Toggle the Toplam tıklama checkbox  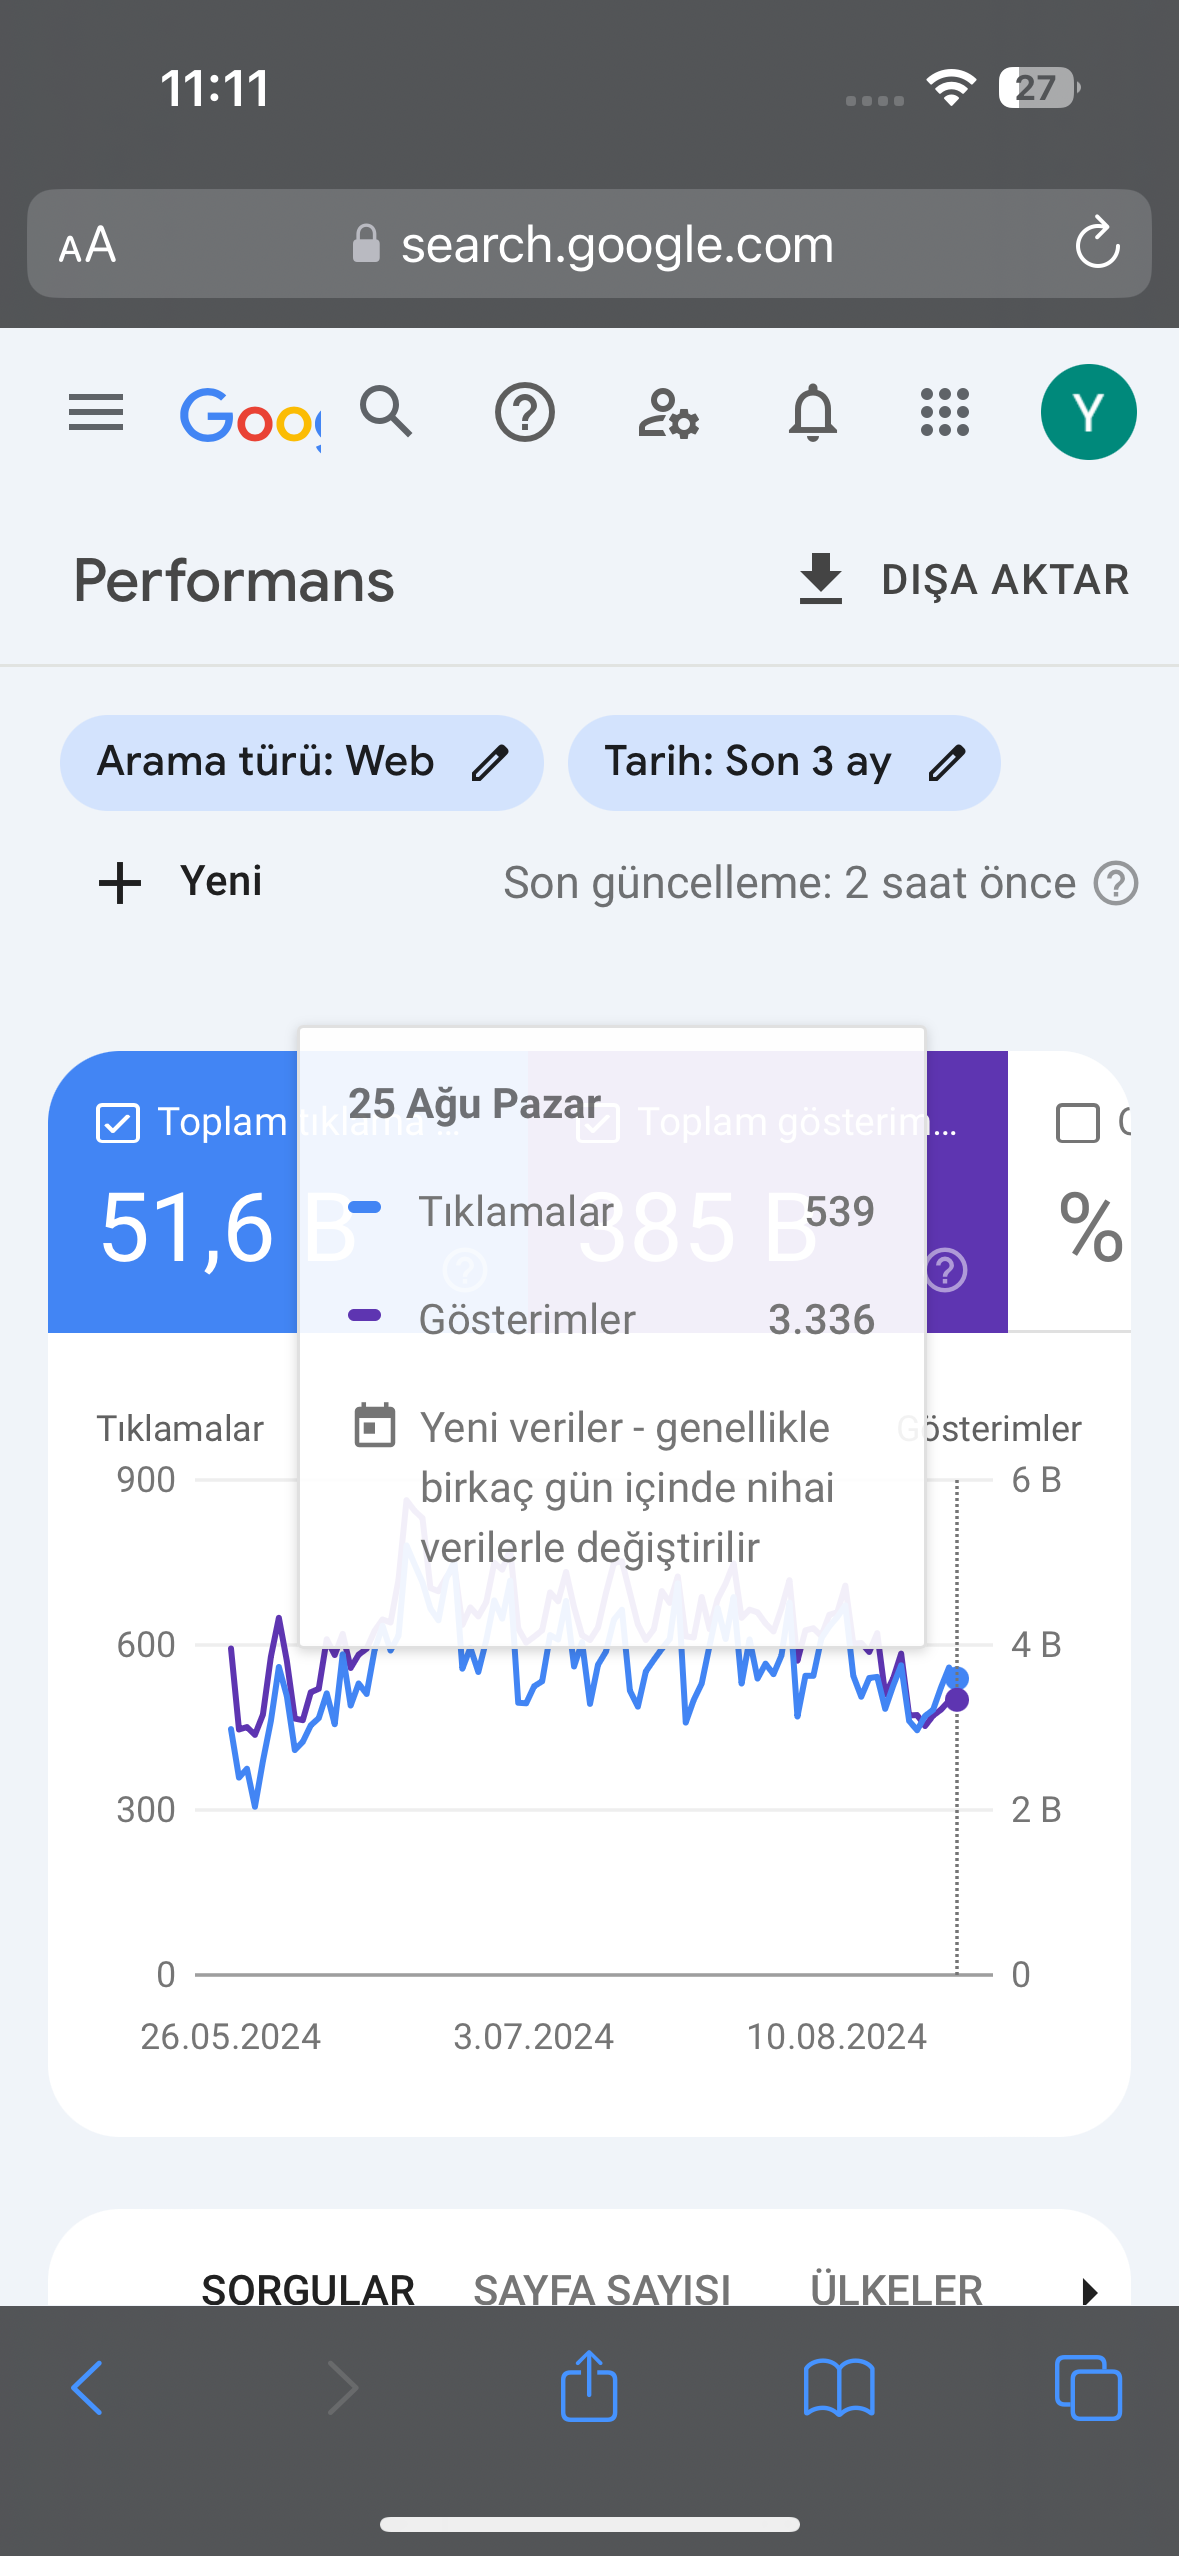click(x=117, y=1122)
